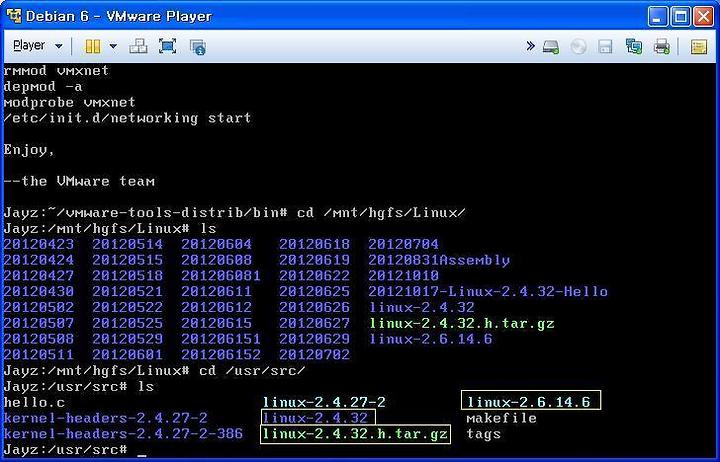720x462 pixels.
Task: Click the 'Debian 6 - VMware Player' title text
Action: pyautogui.click(x=119, y=17)
